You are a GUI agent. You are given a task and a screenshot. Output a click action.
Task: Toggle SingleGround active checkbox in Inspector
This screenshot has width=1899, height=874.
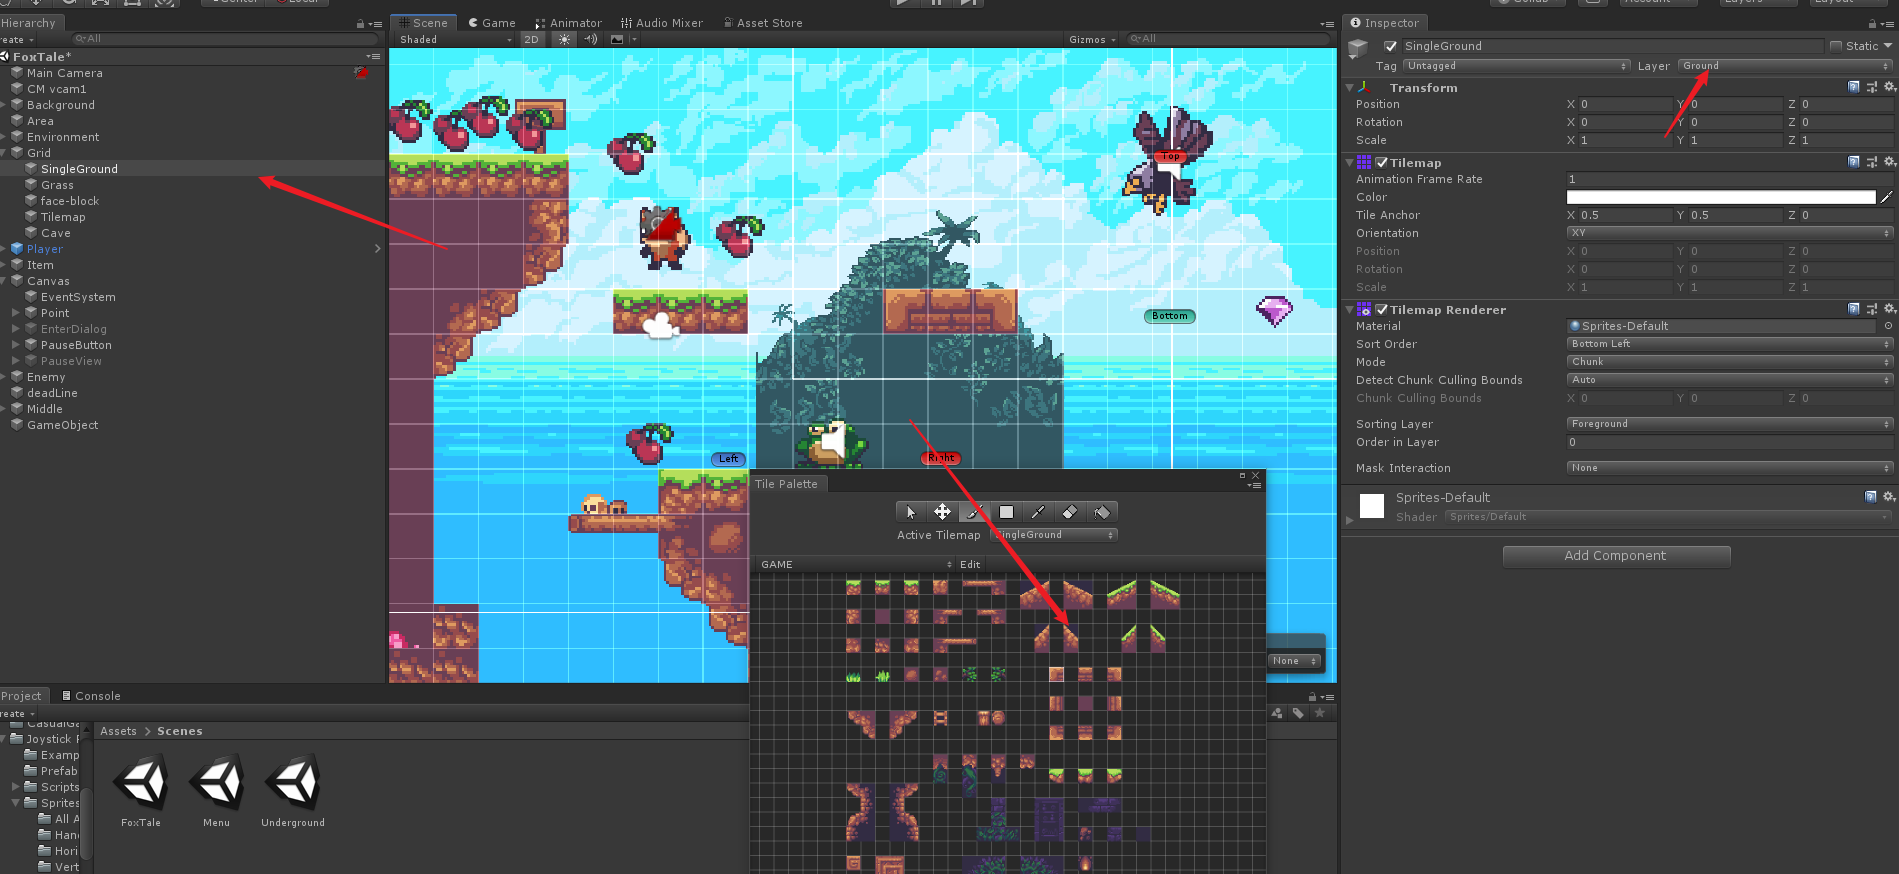coord(1390,46)
